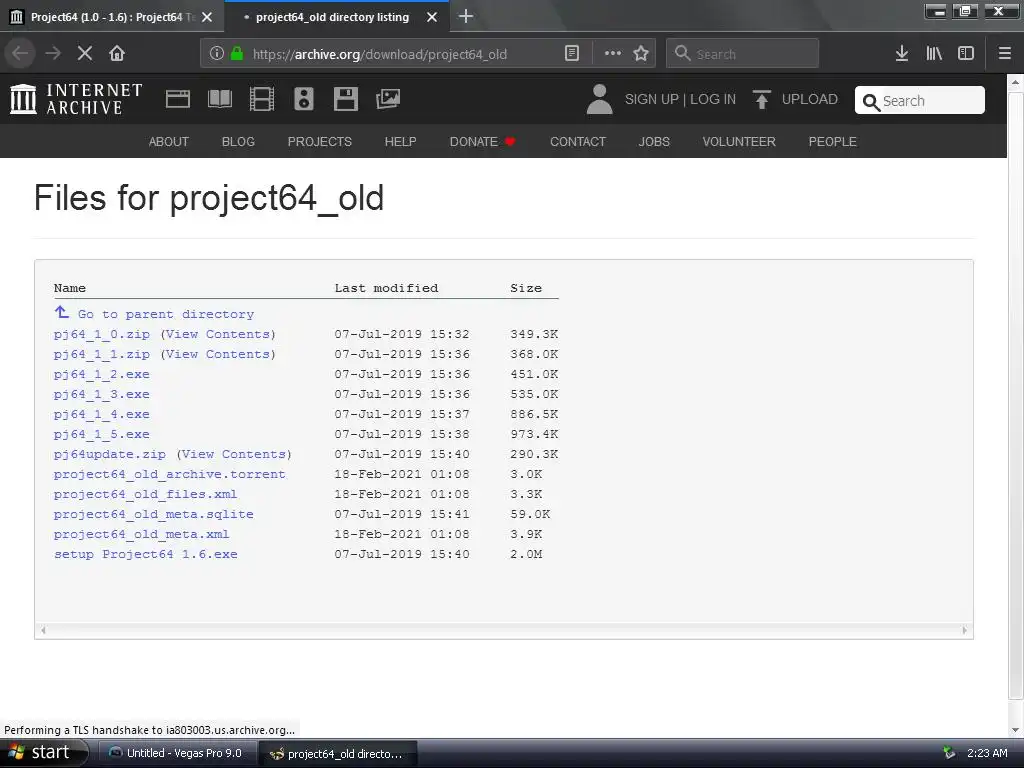
Task: Click the upload arrow icon
Action: tap(761, 99)
